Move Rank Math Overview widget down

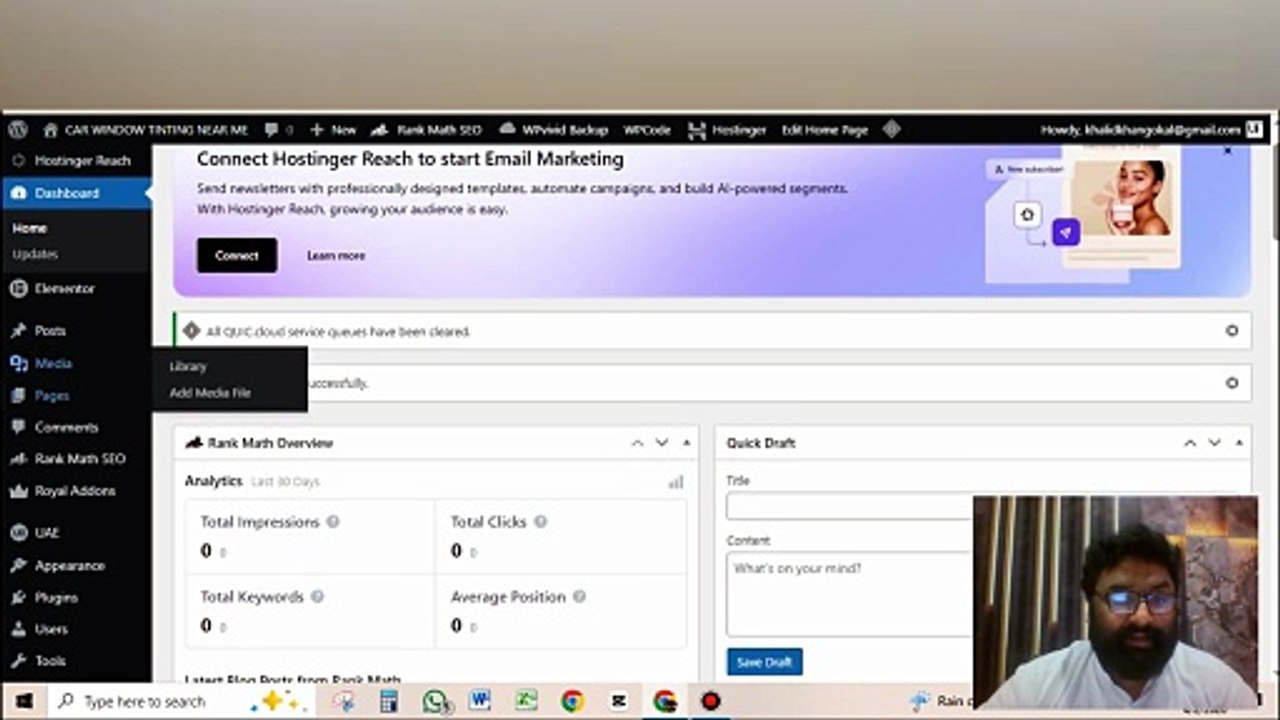point(661,443)
